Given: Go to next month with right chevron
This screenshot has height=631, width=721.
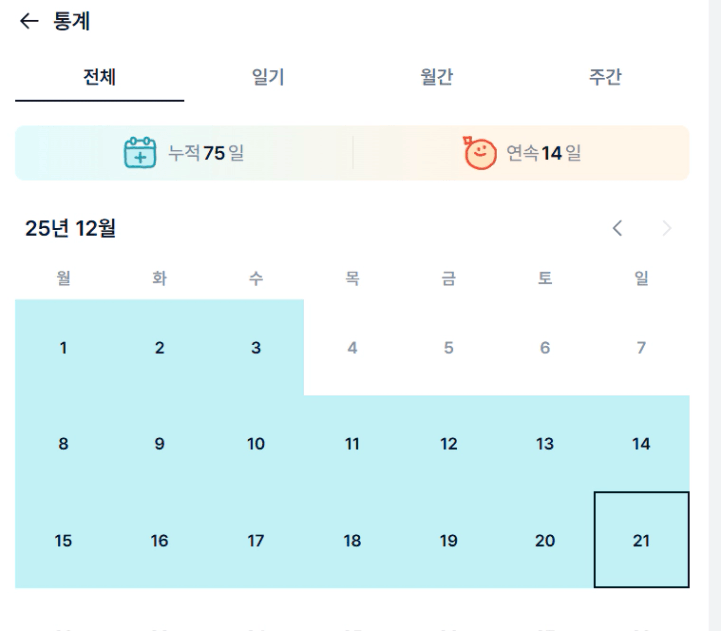Looking at the screenshot, I should (x=667, y=228).
